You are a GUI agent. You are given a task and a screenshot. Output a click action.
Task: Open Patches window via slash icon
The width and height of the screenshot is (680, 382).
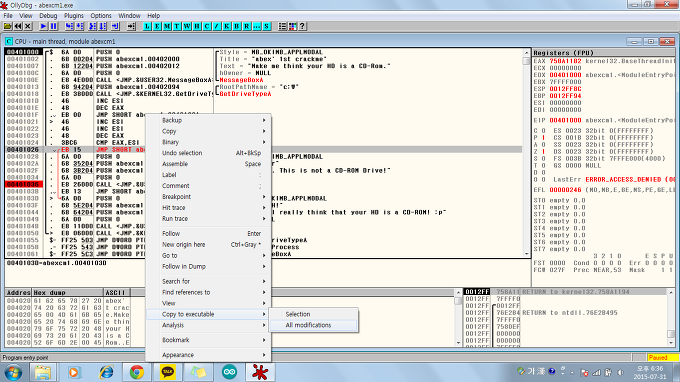point(217,26)
